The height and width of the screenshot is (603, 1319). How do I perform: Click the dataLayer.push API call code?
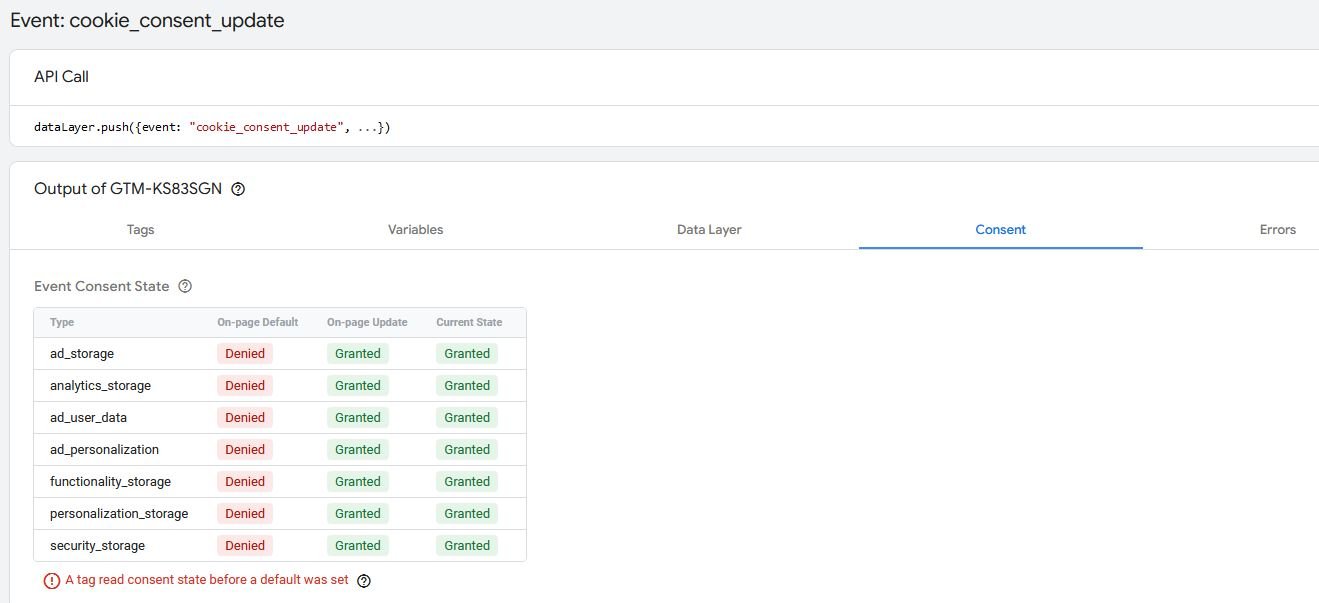coord(212,127)
